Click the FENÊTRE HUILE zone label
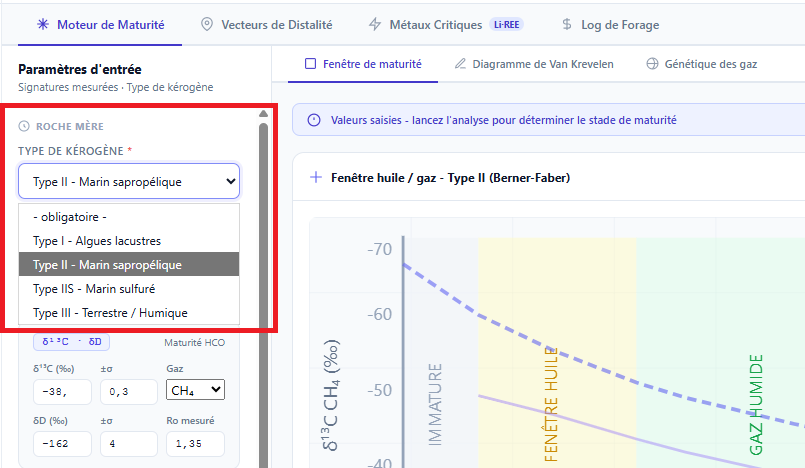Image resolution: width=805 pixels, height=468 pixels. pos(551,404)
